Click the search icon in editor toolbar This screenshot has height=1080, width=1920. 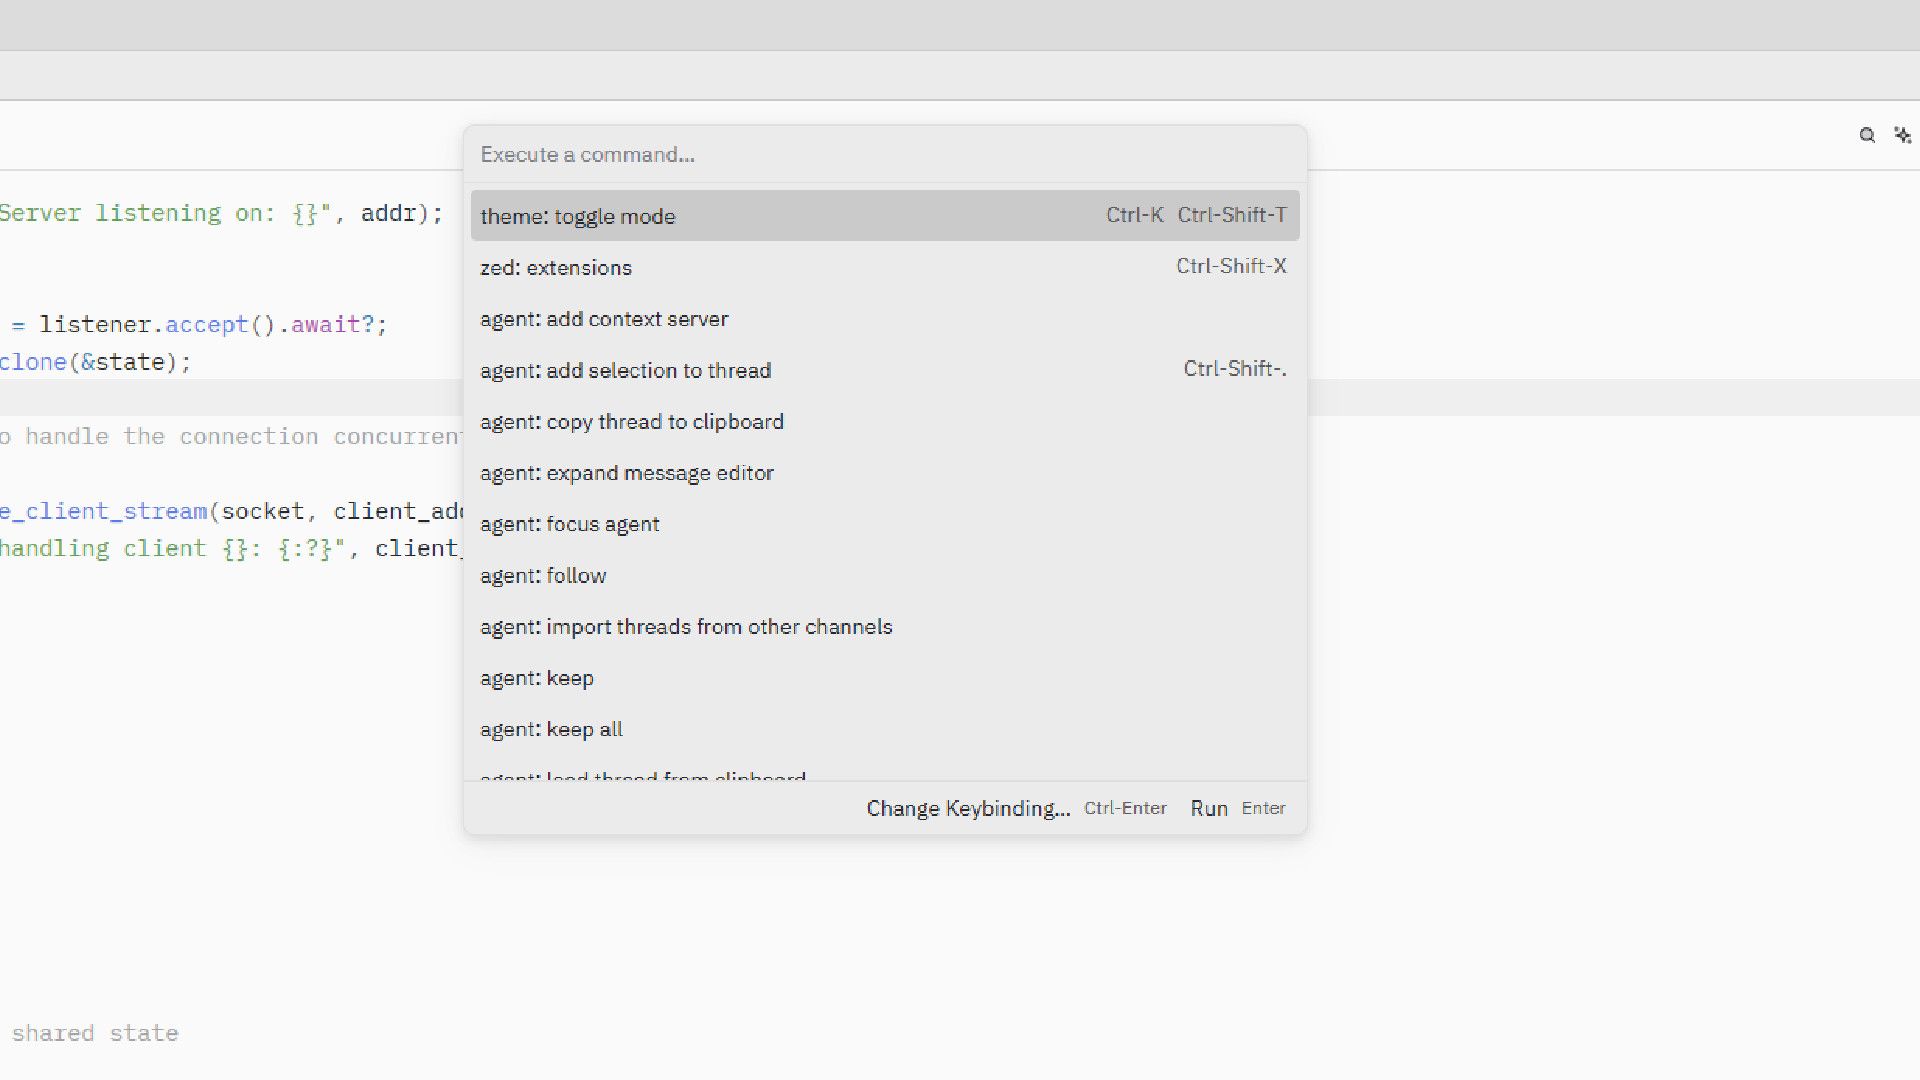1867,135
